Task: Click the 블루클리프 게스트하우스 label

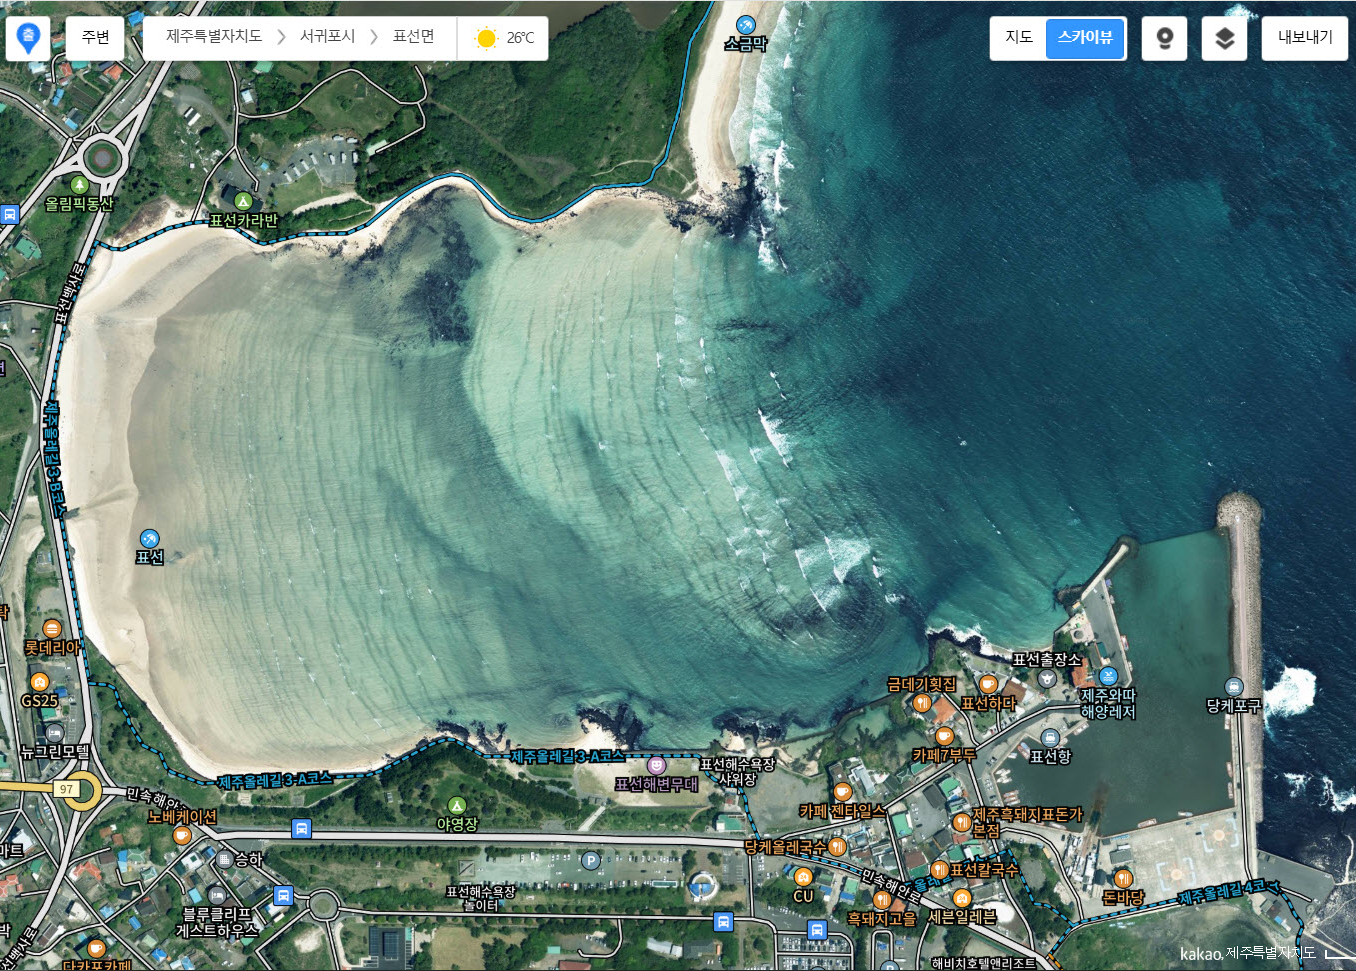Action: 217,922
